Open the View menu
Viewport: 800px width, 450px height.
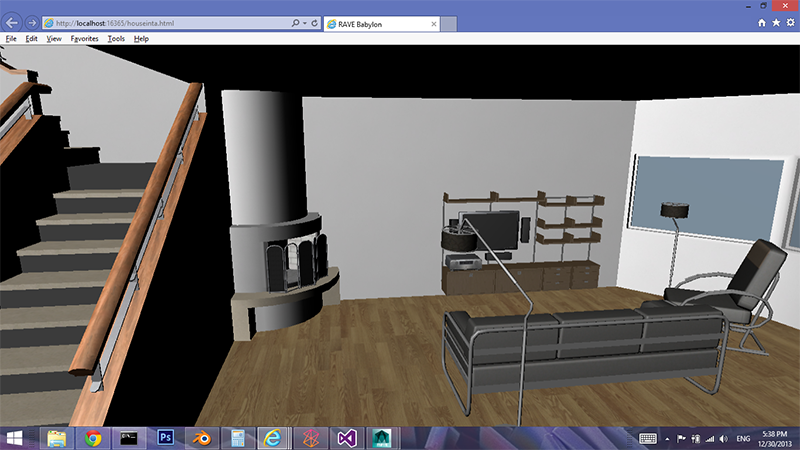[x=54, y=39]
